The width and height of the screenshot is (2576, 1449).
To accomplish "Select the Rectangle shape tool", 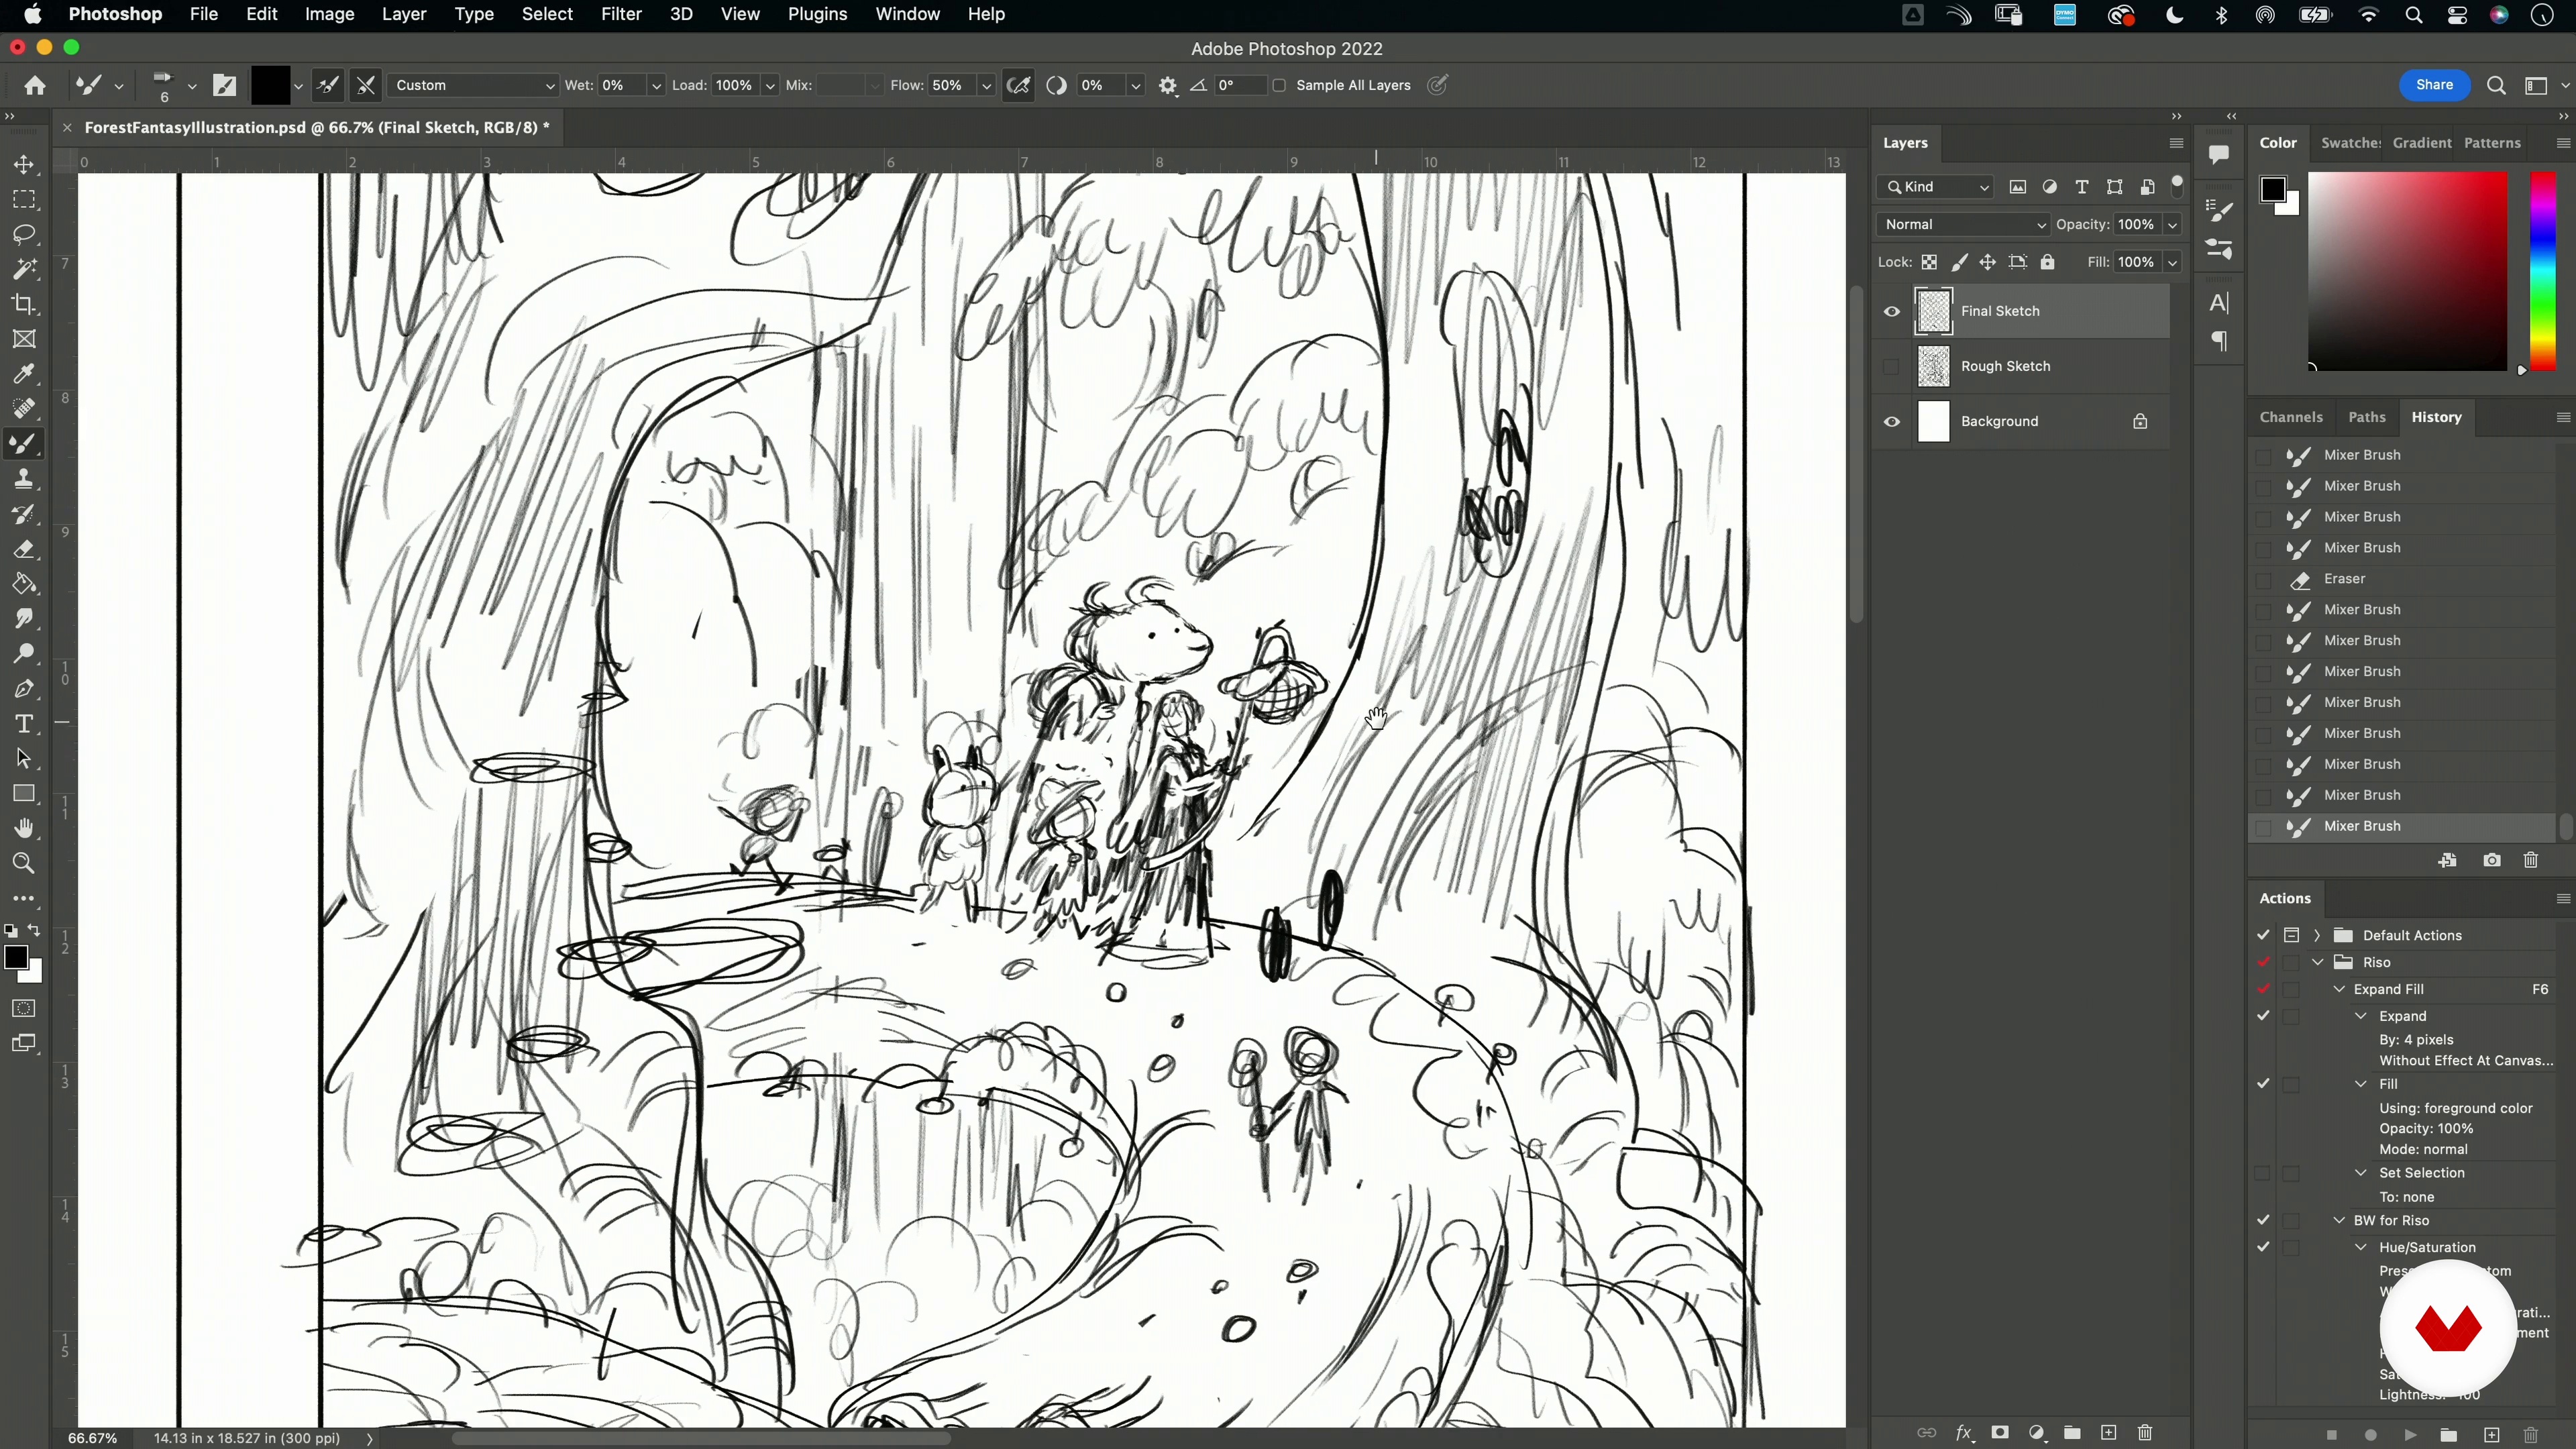I will (x=24, y=794).
